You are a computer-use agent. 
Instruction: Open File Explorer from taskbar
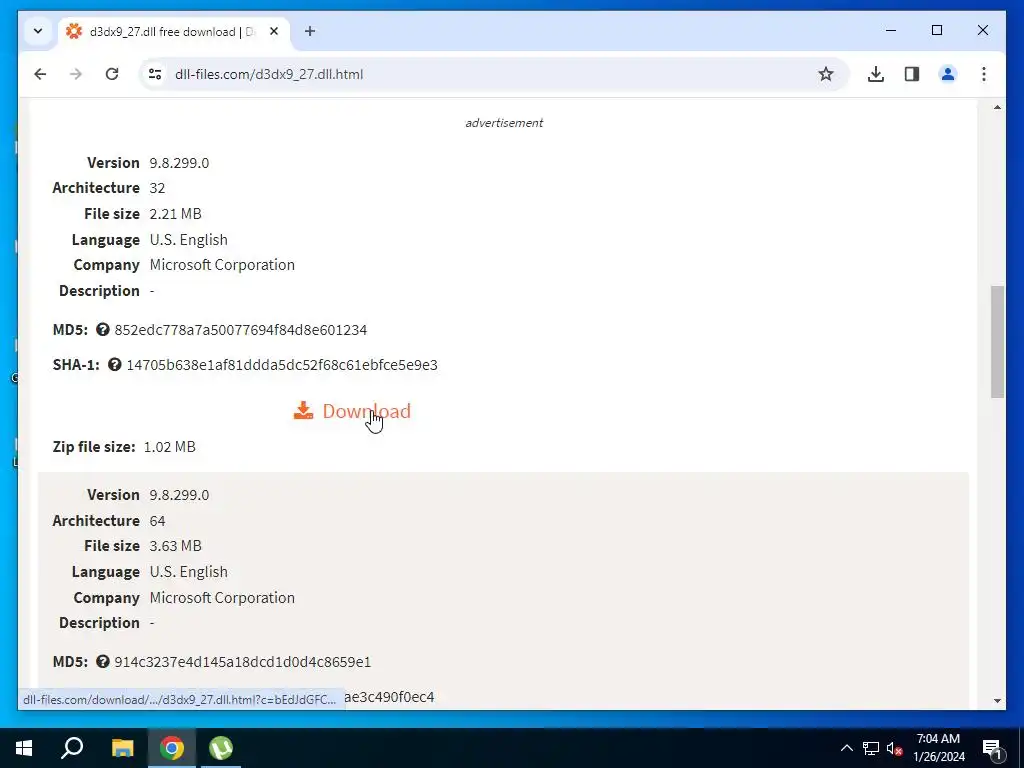[122, 748]
